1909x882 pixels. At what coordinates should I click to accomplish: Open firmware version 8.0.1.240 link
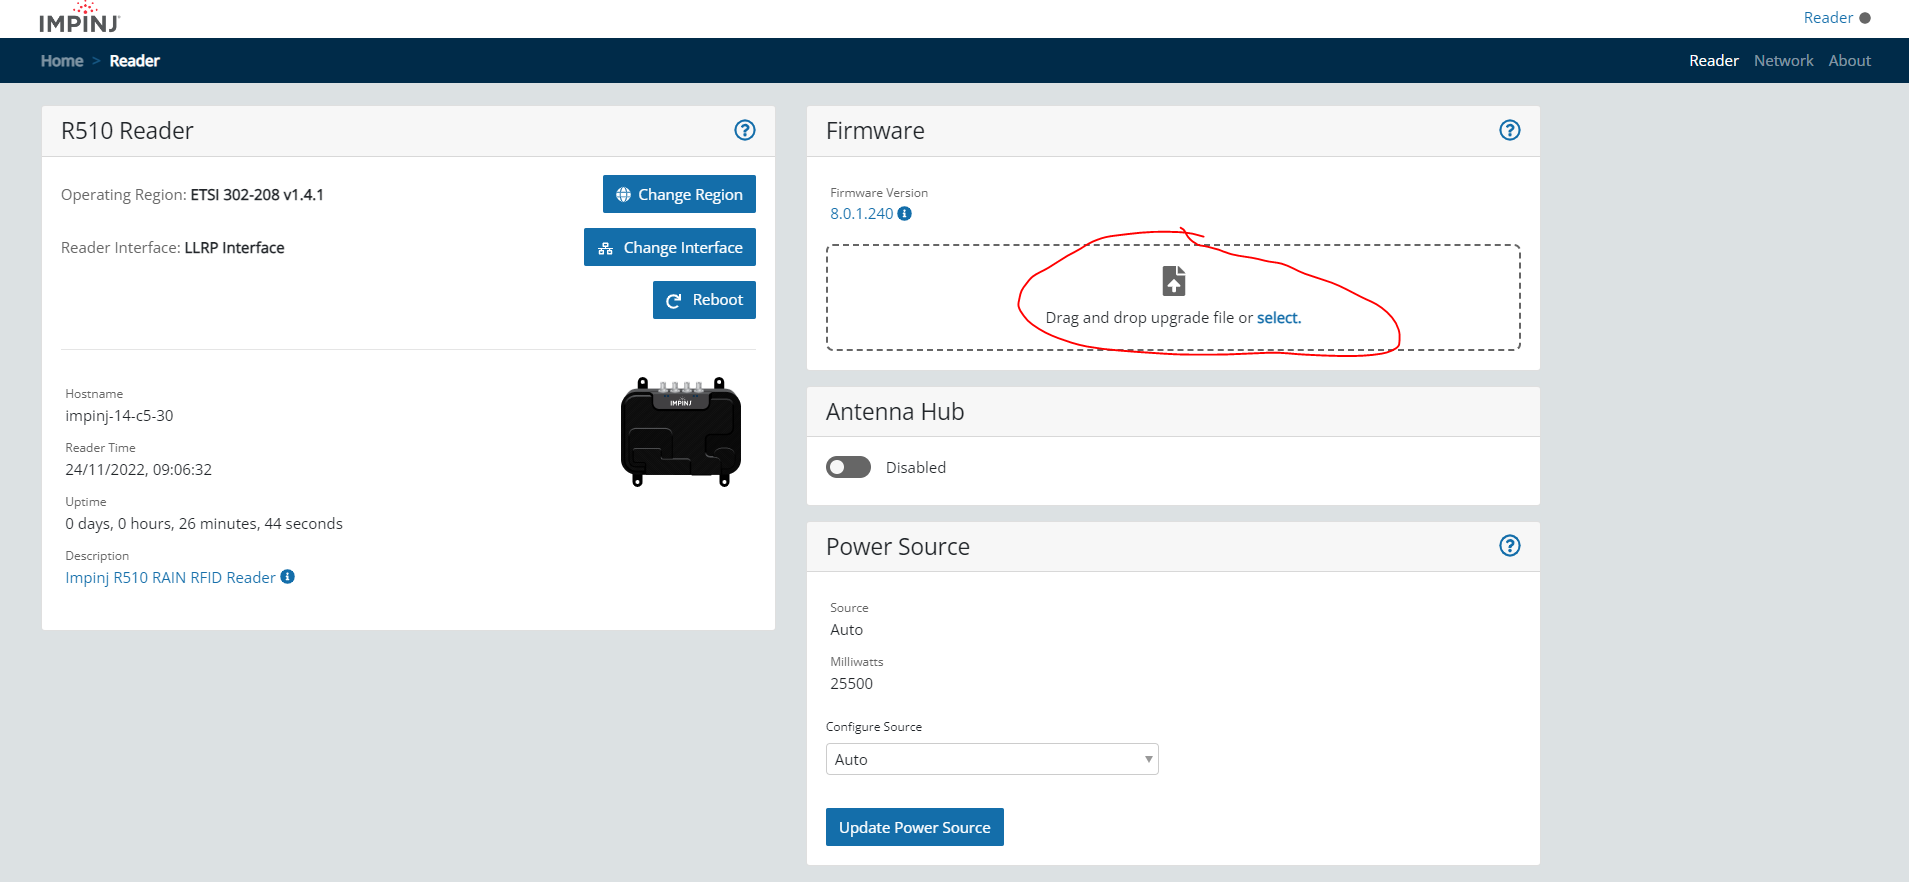[x=862, y=214]
